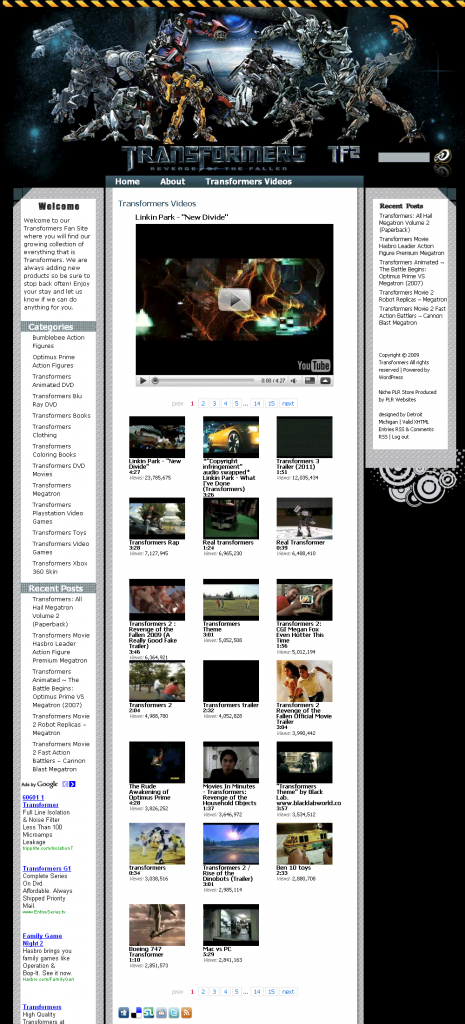This screenshot has height=1024, width=465.
Task: Click the orange RSS feed icon in header
Action: (398, 24)
